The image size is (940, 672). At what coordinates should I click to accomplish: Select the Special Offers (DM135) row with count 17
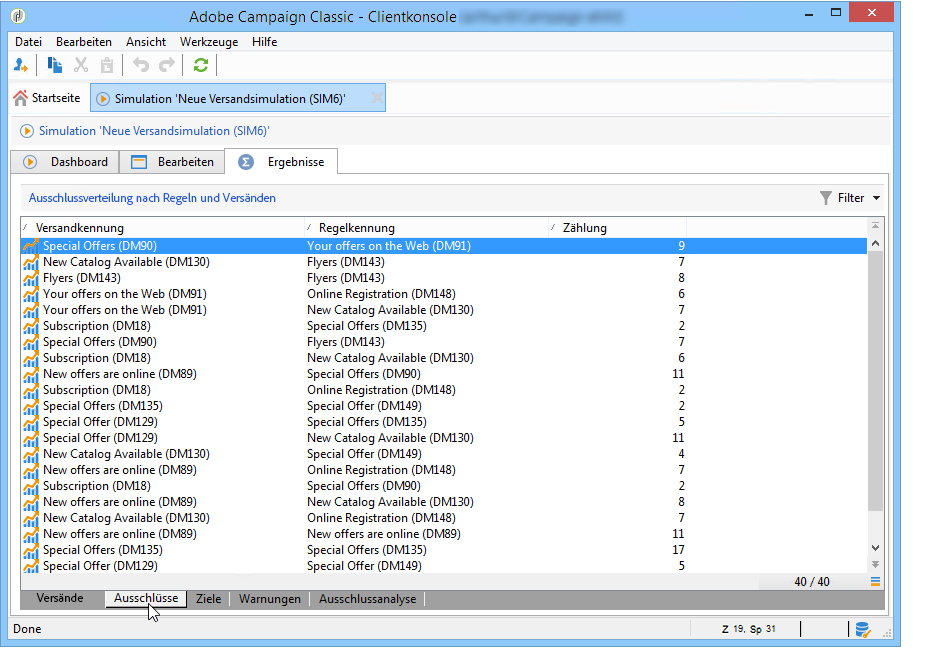(444, 550)
